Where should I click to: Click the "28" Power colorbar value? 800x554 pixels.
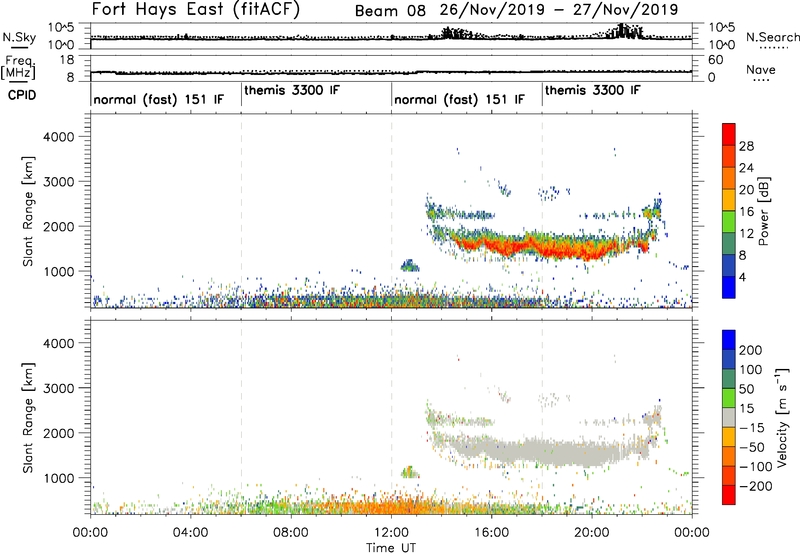point(746,146)
